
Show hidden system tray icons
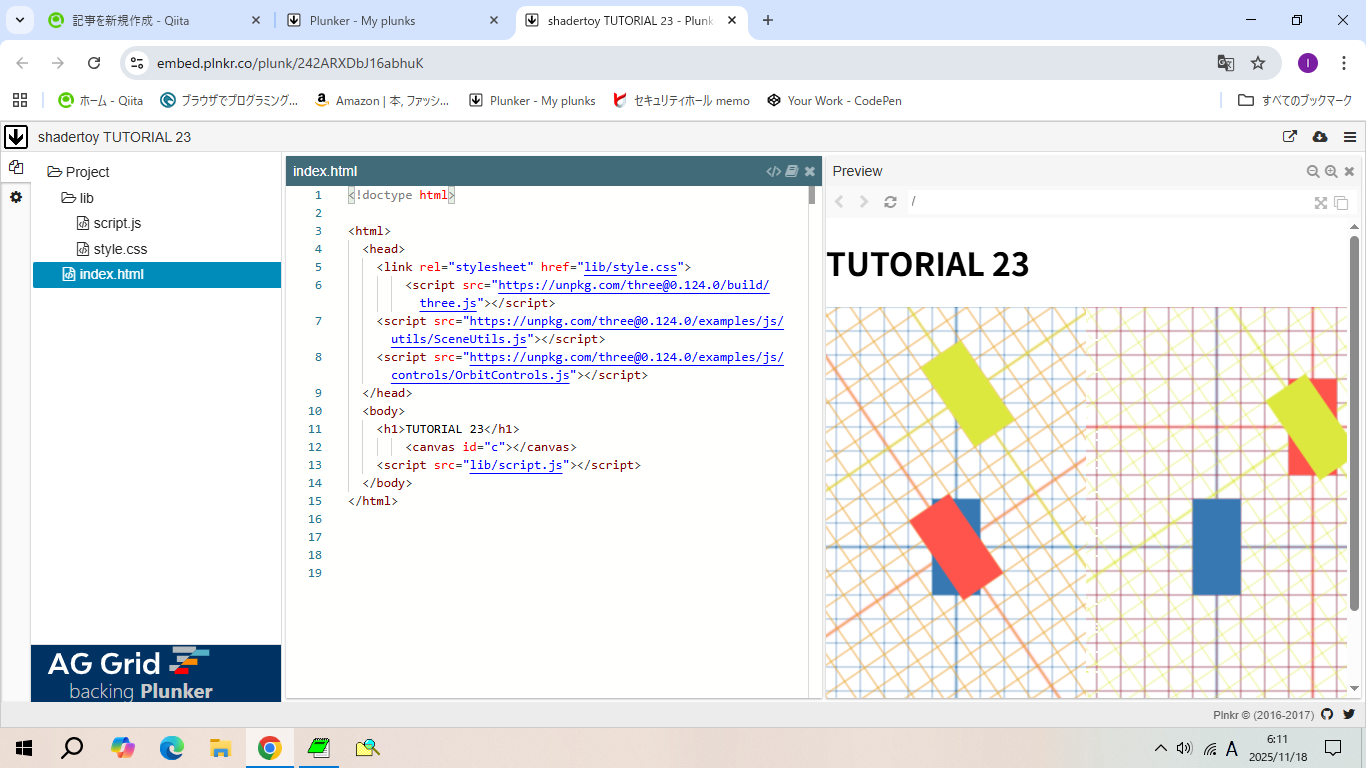1160,748
